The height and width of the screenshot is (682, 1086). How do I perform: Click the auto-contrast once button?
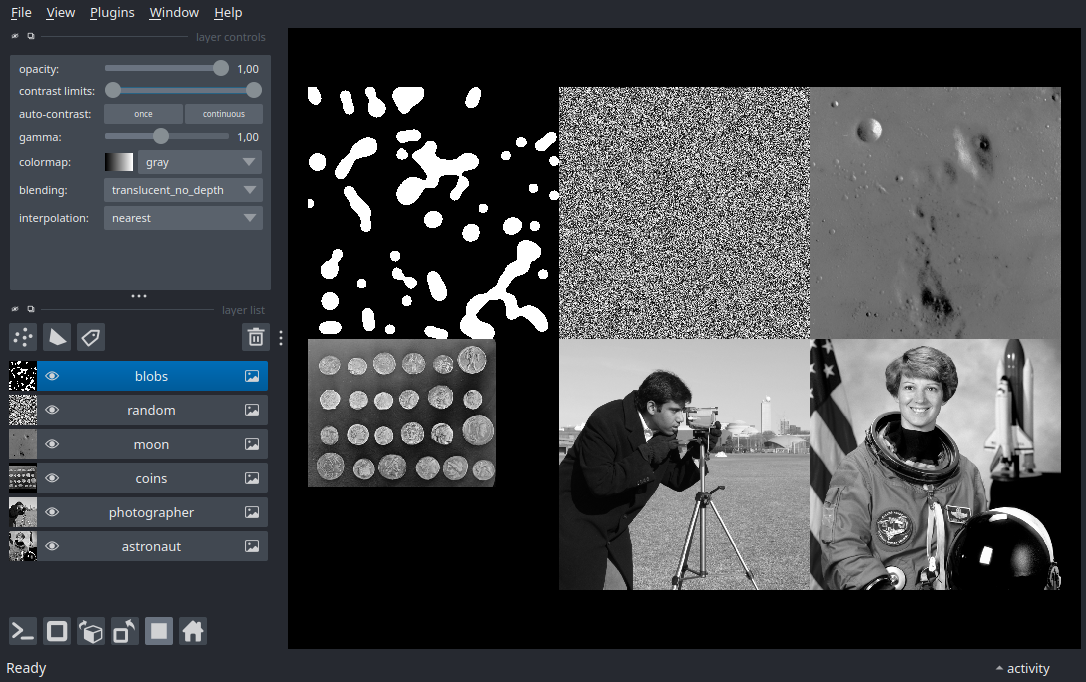(143, 114)
